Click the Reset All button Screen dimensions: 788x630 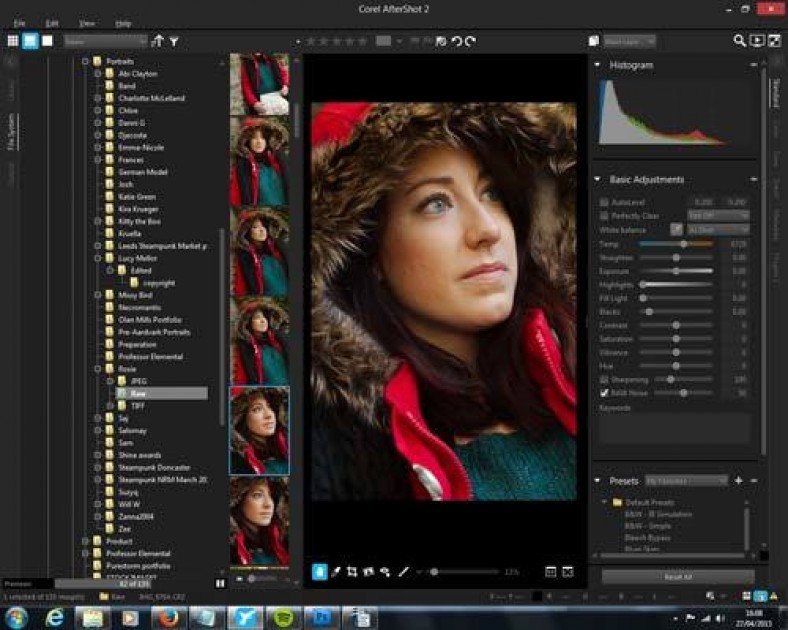click(678, 577)
